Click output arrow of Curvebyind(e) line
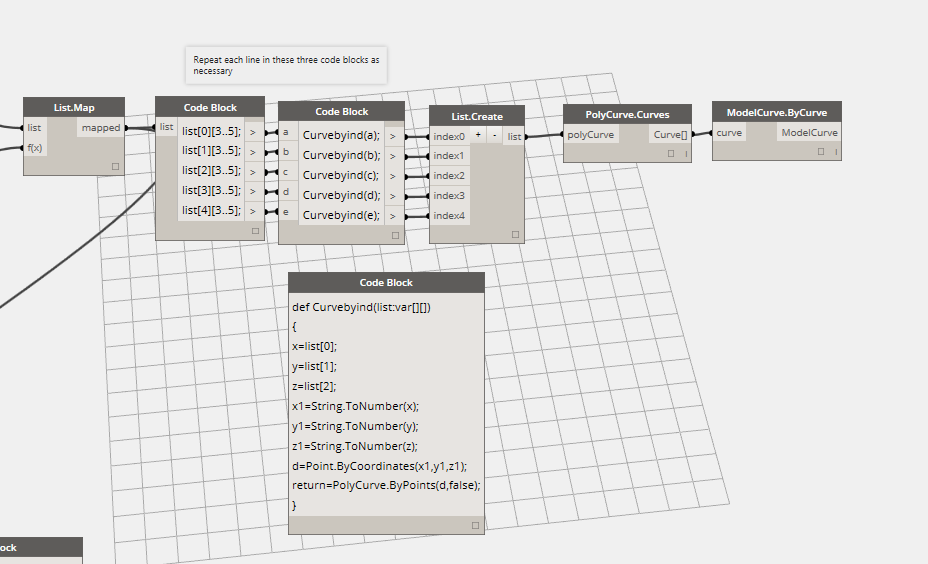The image size is (928, 564). pyautogui.click(x=393, y=216)
